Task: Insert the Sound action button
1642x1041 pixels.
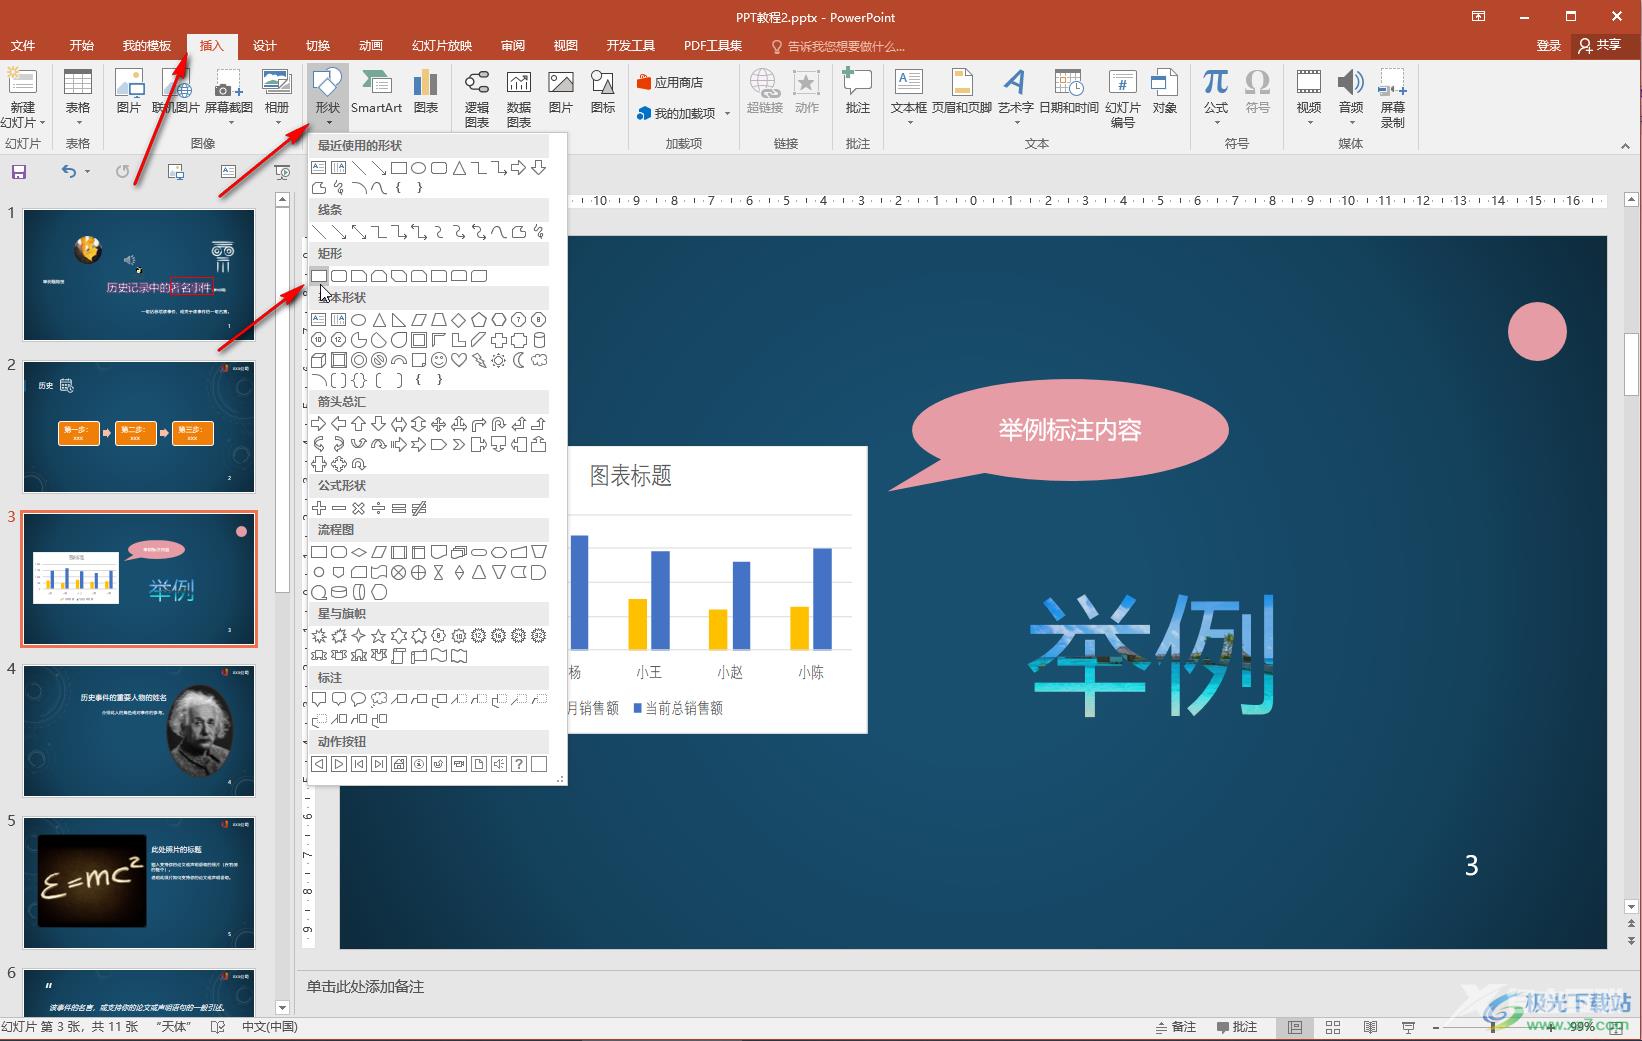Action: click(499, 764)
